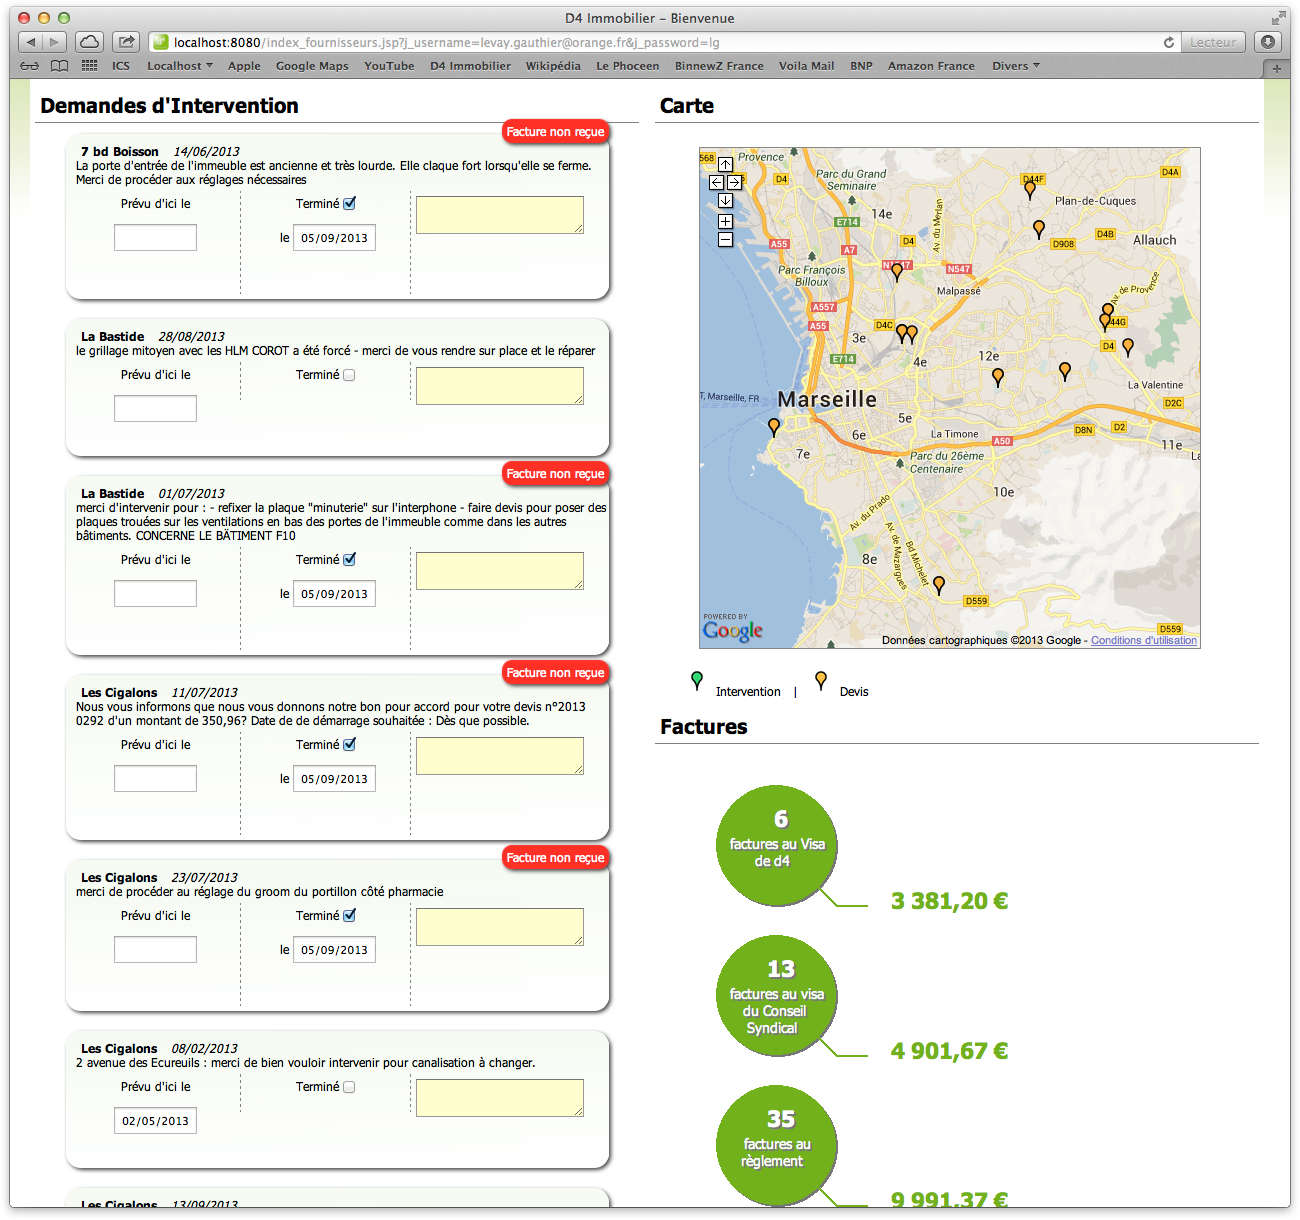Zoom in on the map with plus control
The image size is (1300, 1220).
(725, 221)
